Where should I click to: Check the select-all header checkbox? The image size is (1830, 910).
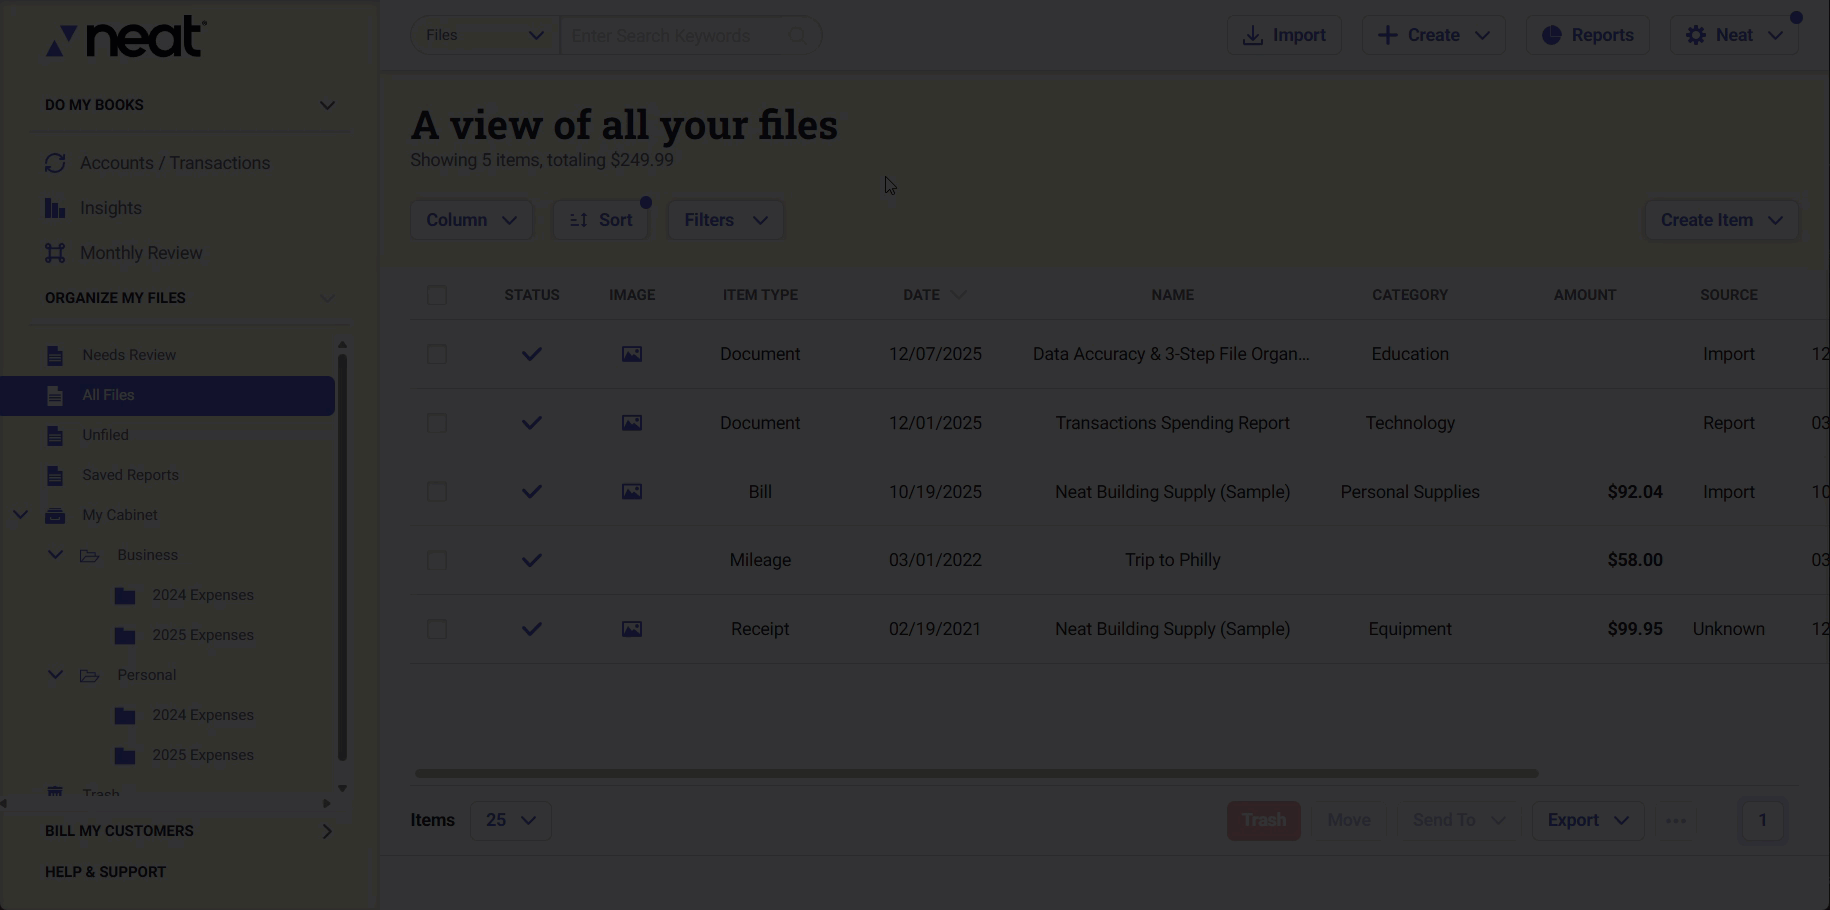[437, 295]
